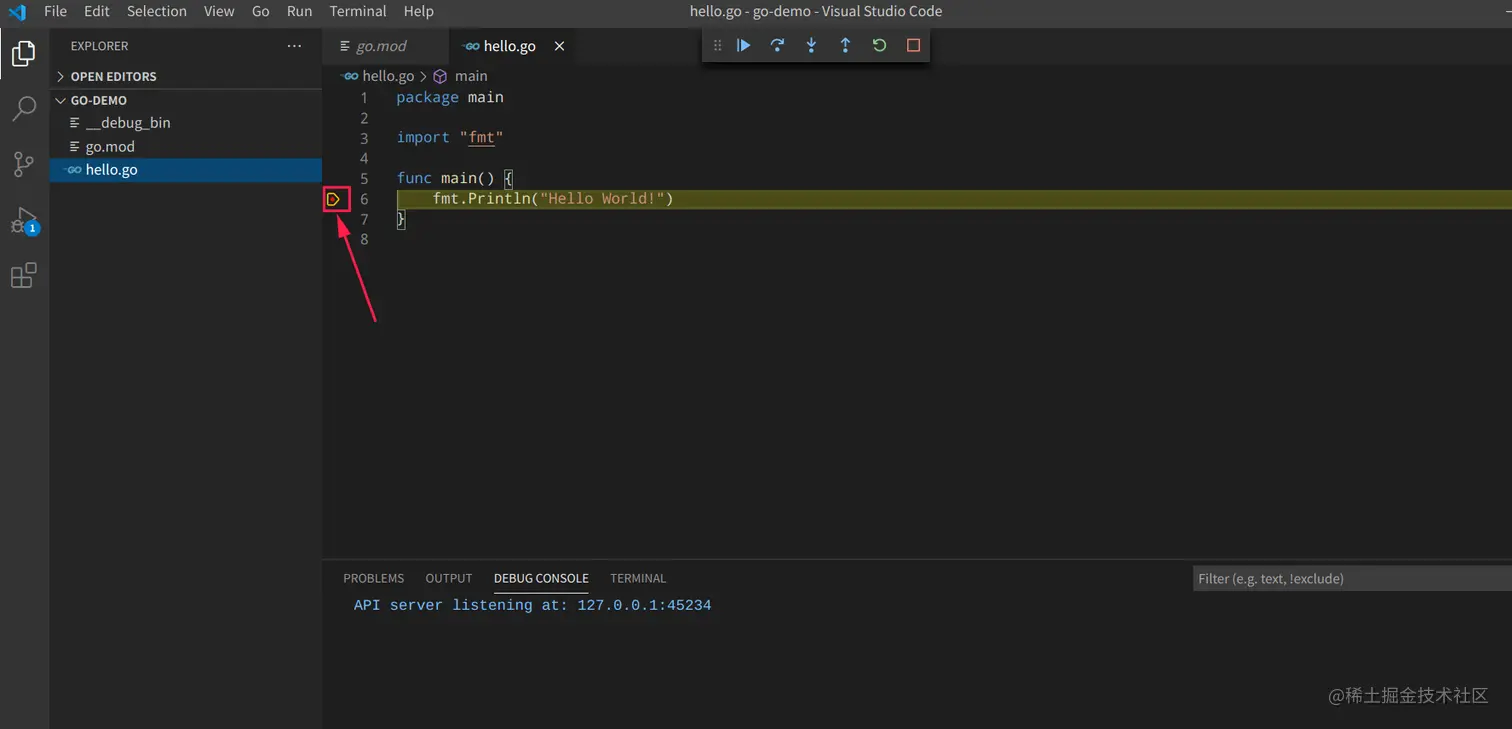Screen dimensions: 1512x729
Task: Close the hello.go editor tab
Action: pos(559,46)
